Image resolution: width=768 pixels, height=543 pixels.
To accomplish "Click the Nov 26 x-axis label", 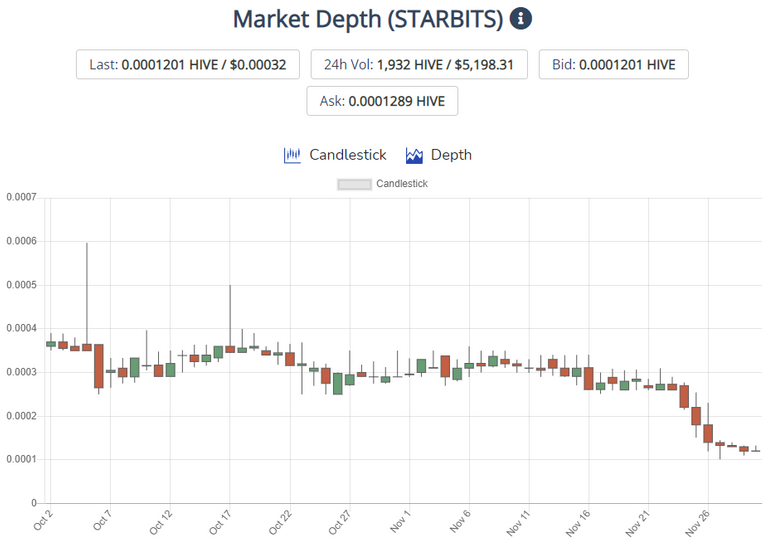I will coord(697,522).
